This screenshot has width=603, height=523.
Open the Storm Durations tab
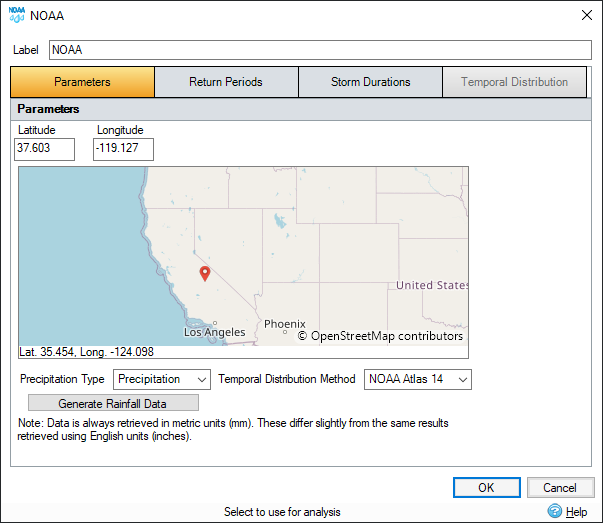coord(370,82)
